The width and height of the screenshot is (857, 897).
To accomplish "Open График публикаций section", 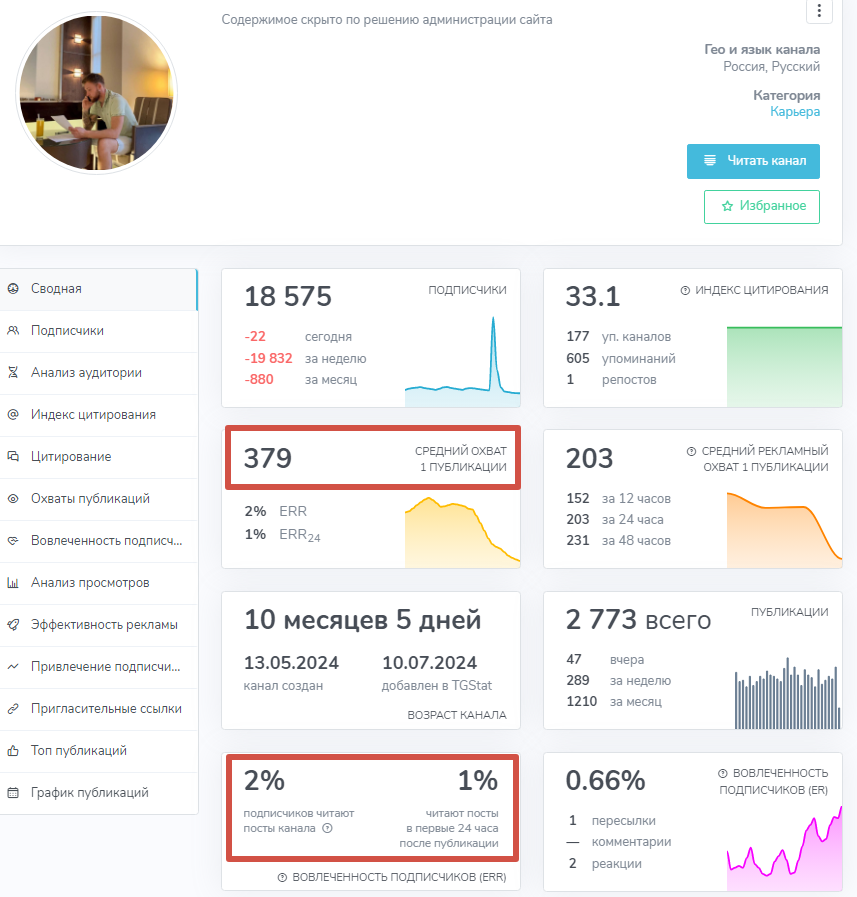I will coord(98,792).
